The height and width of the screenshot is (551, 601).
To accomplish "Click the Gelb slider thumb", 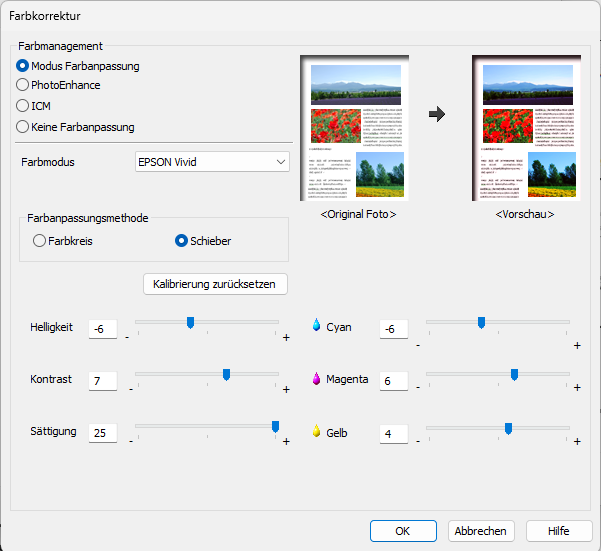I will (x=508, y=429).
